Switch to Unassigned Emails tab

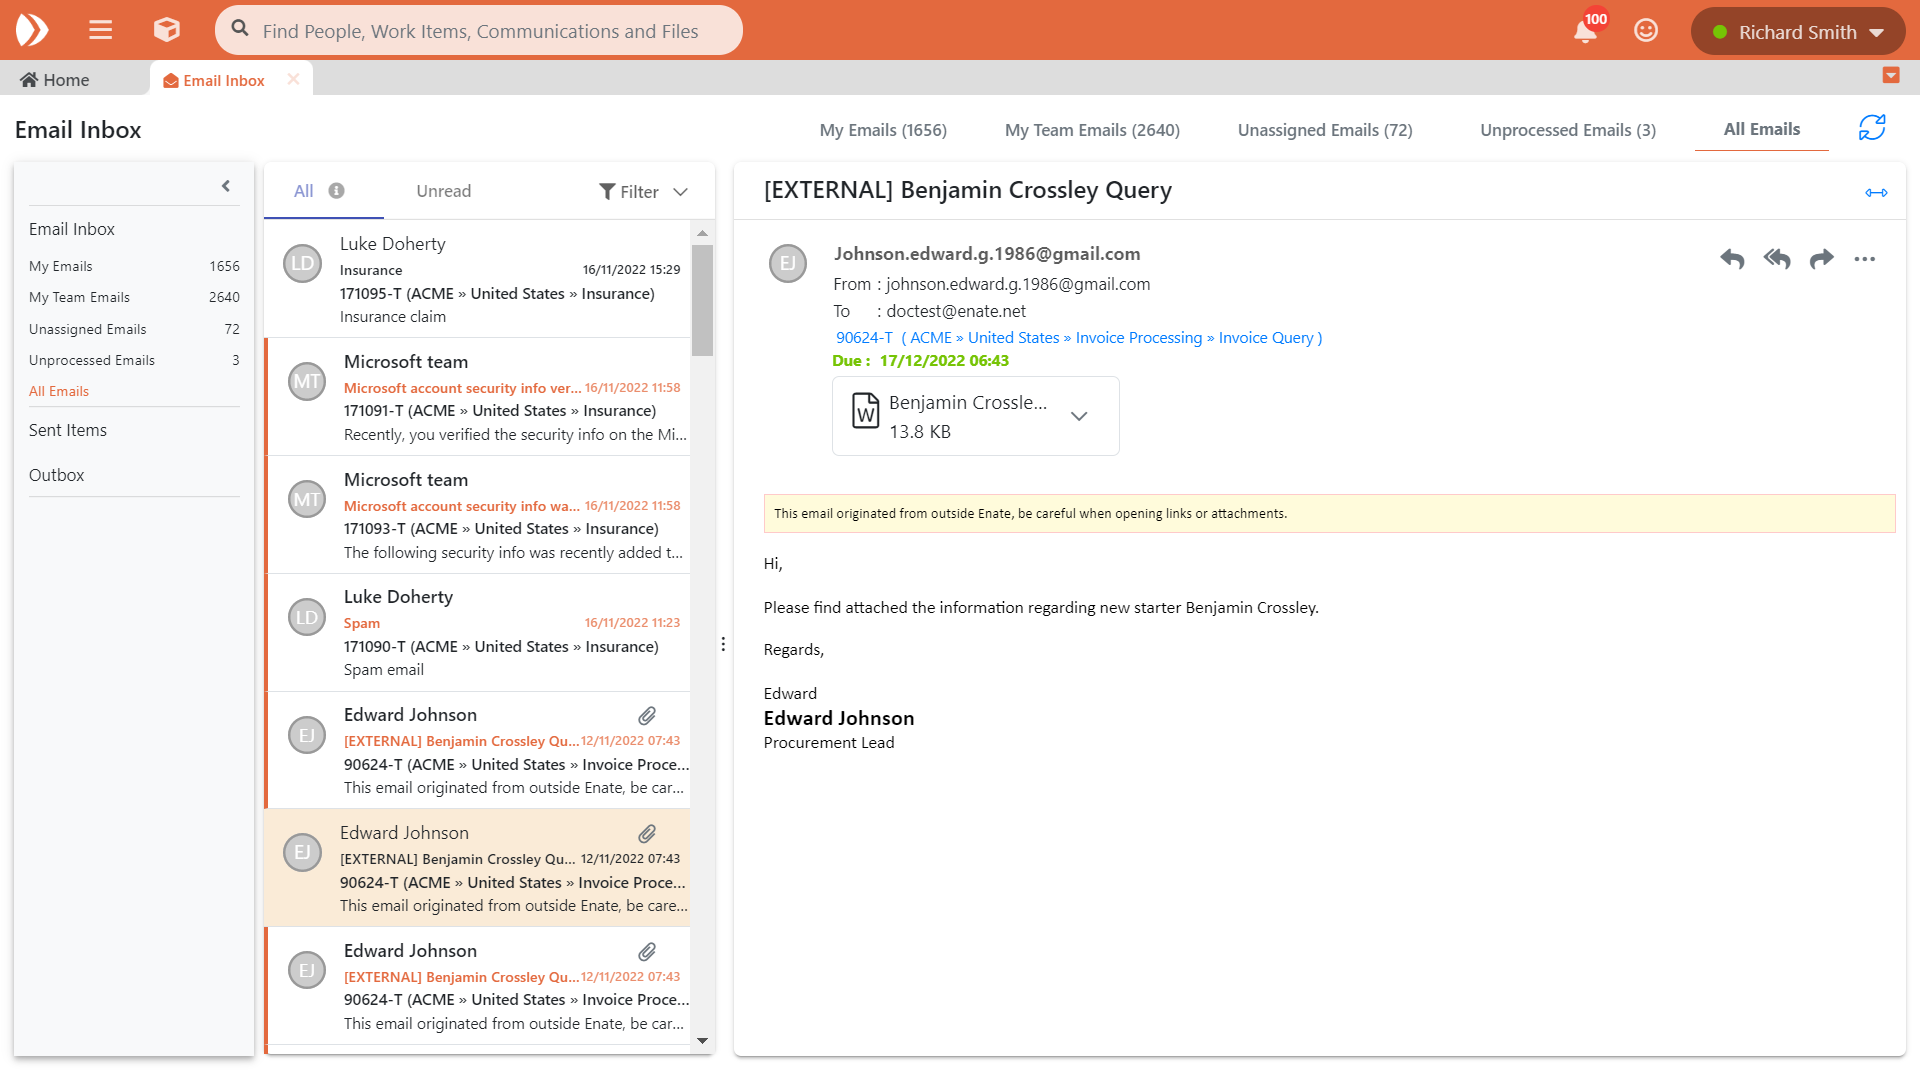1324,130
